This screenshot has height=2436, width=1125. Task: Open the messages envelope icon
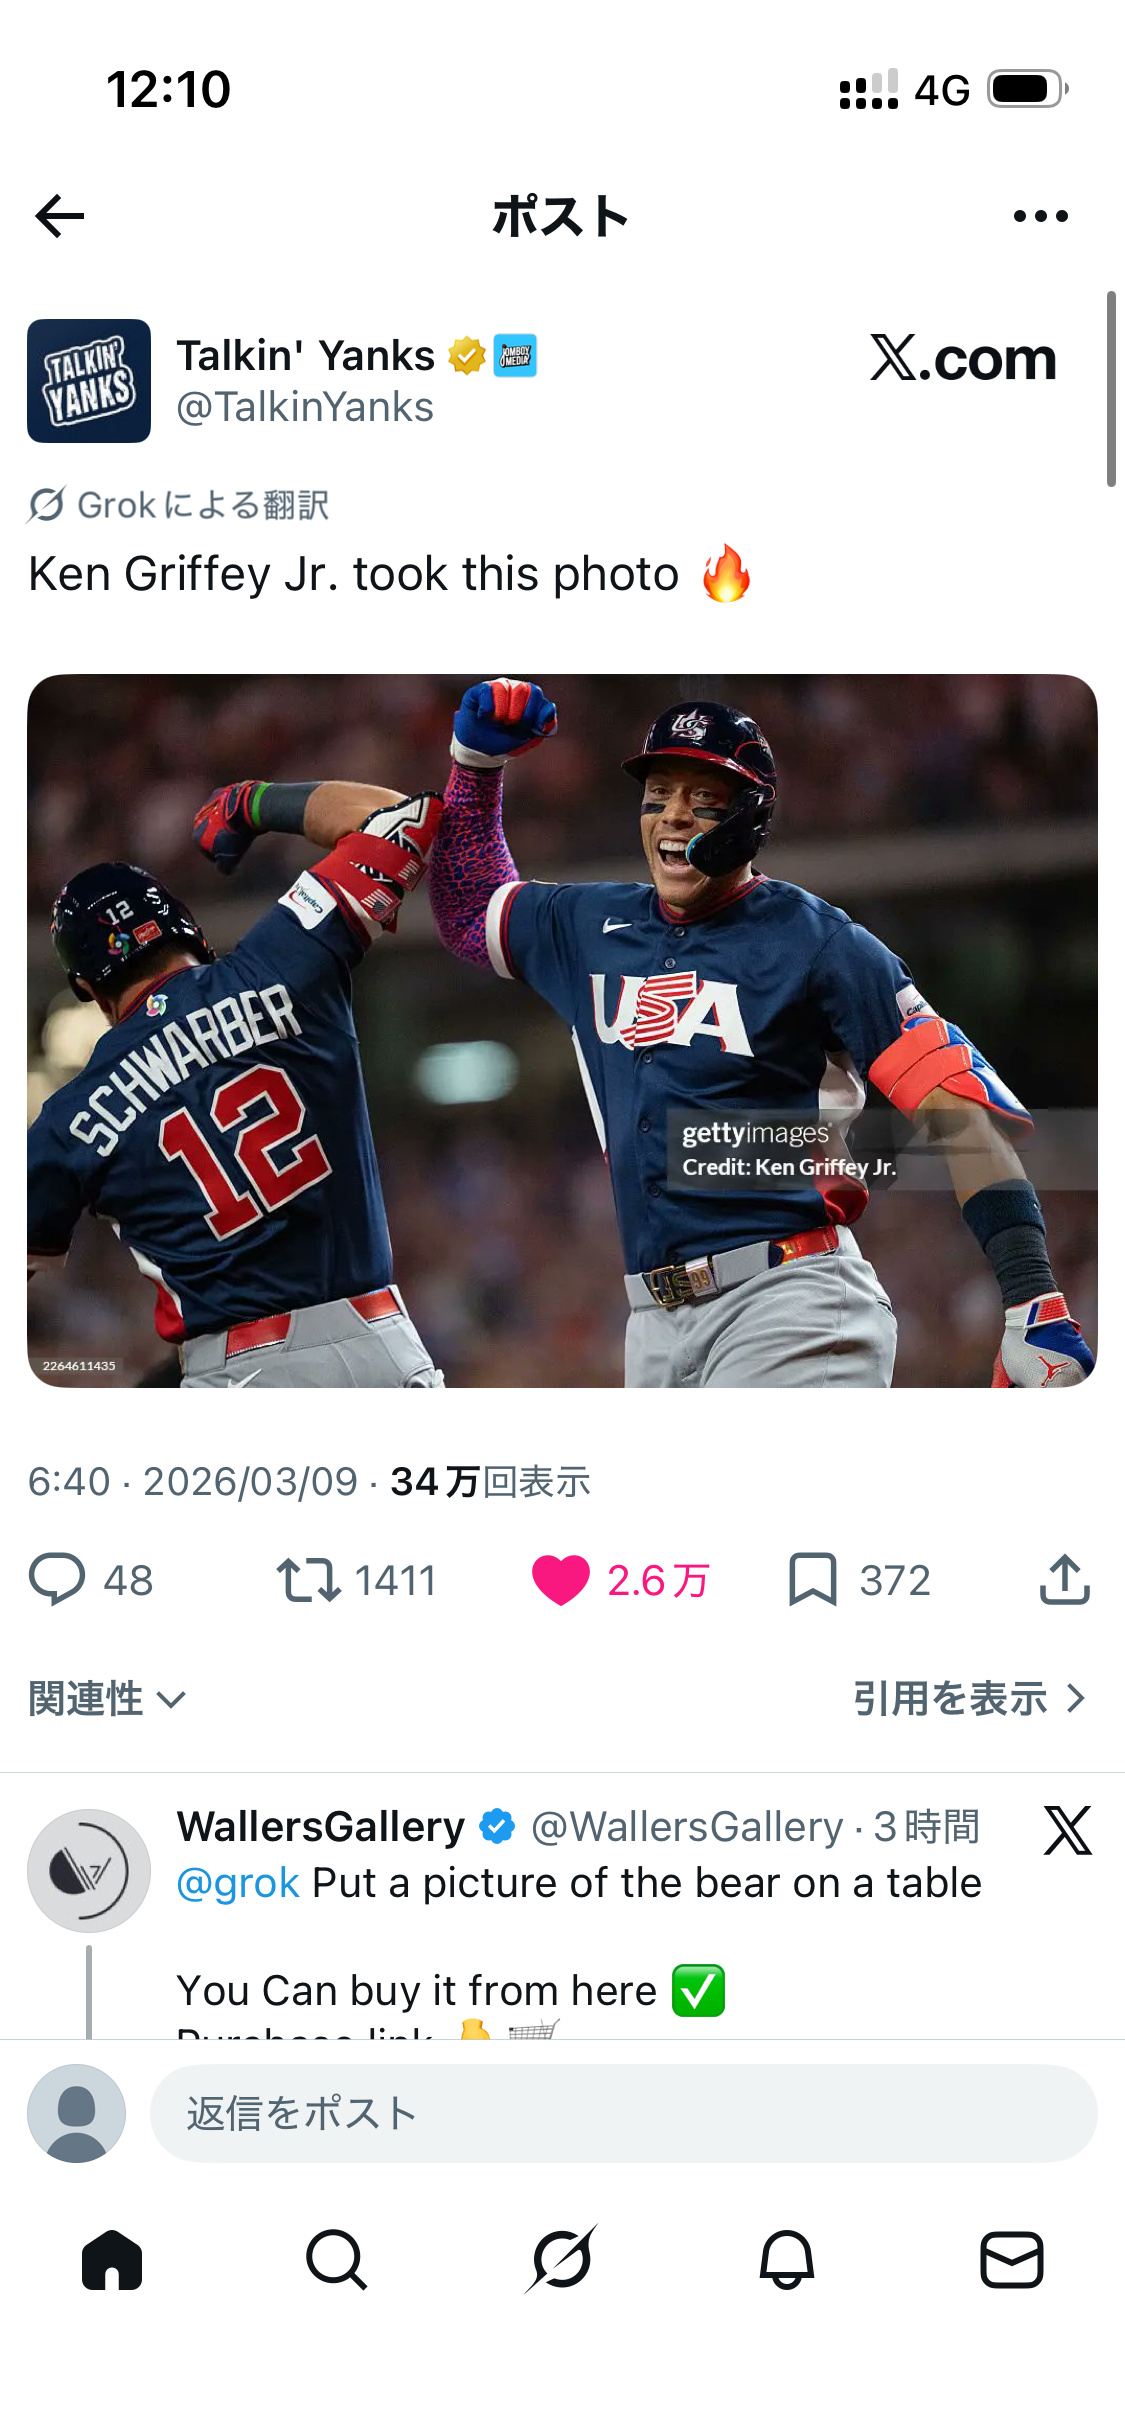pos(1012,2260)
